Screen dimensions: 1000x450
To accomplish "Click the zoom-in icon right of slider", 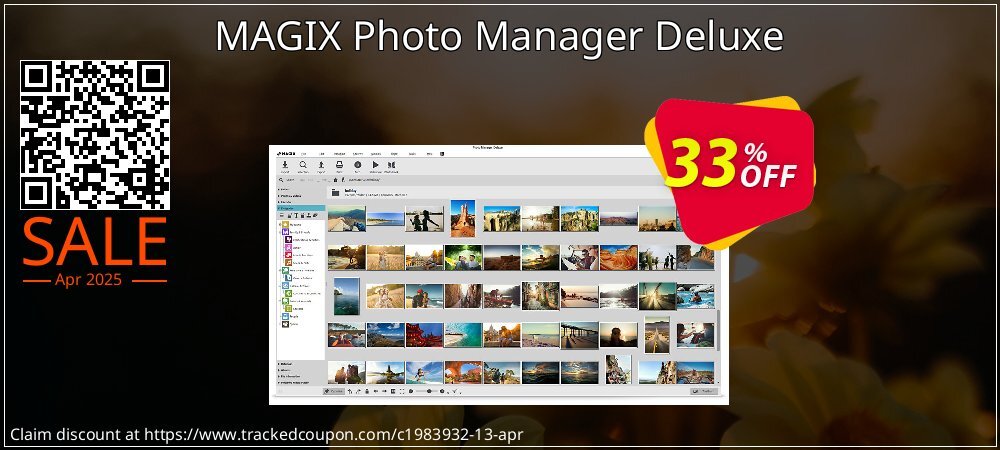I will click(442, 391).
